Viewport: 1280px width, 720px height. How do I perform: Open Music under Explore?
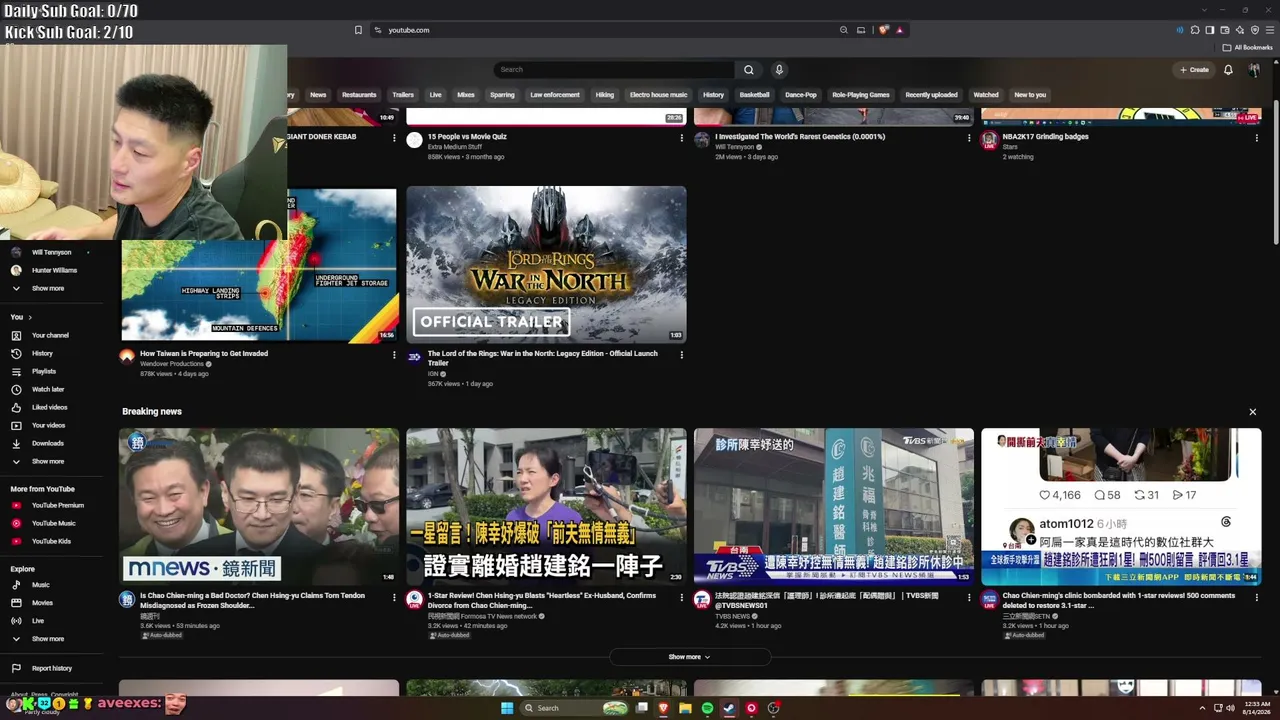[x=41, y=585]
